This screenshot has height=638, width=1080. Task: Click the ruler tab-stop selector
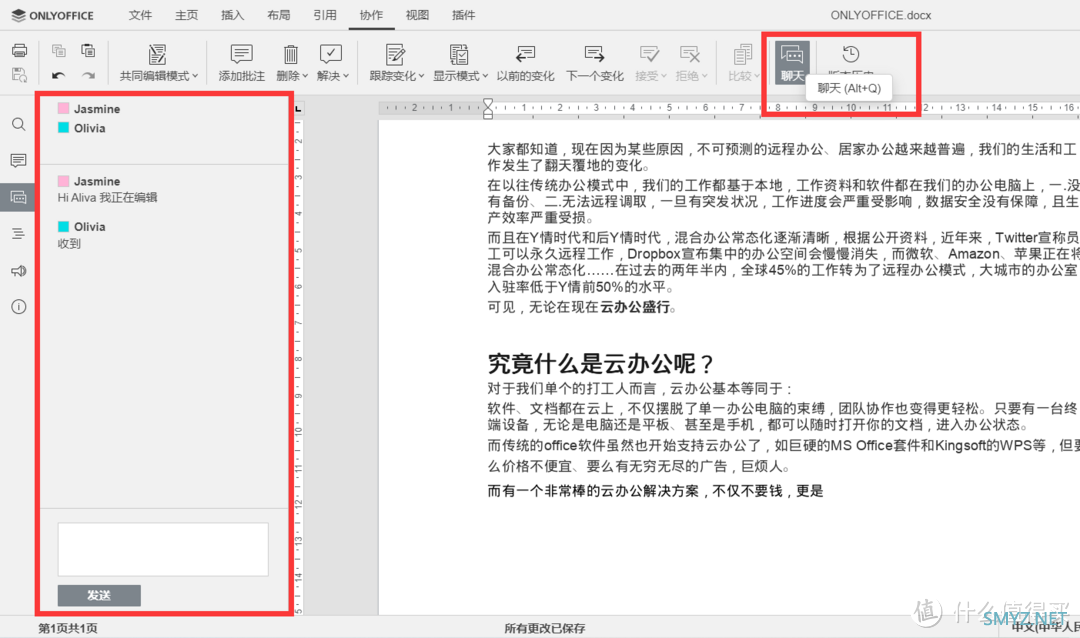click(298, 109)
